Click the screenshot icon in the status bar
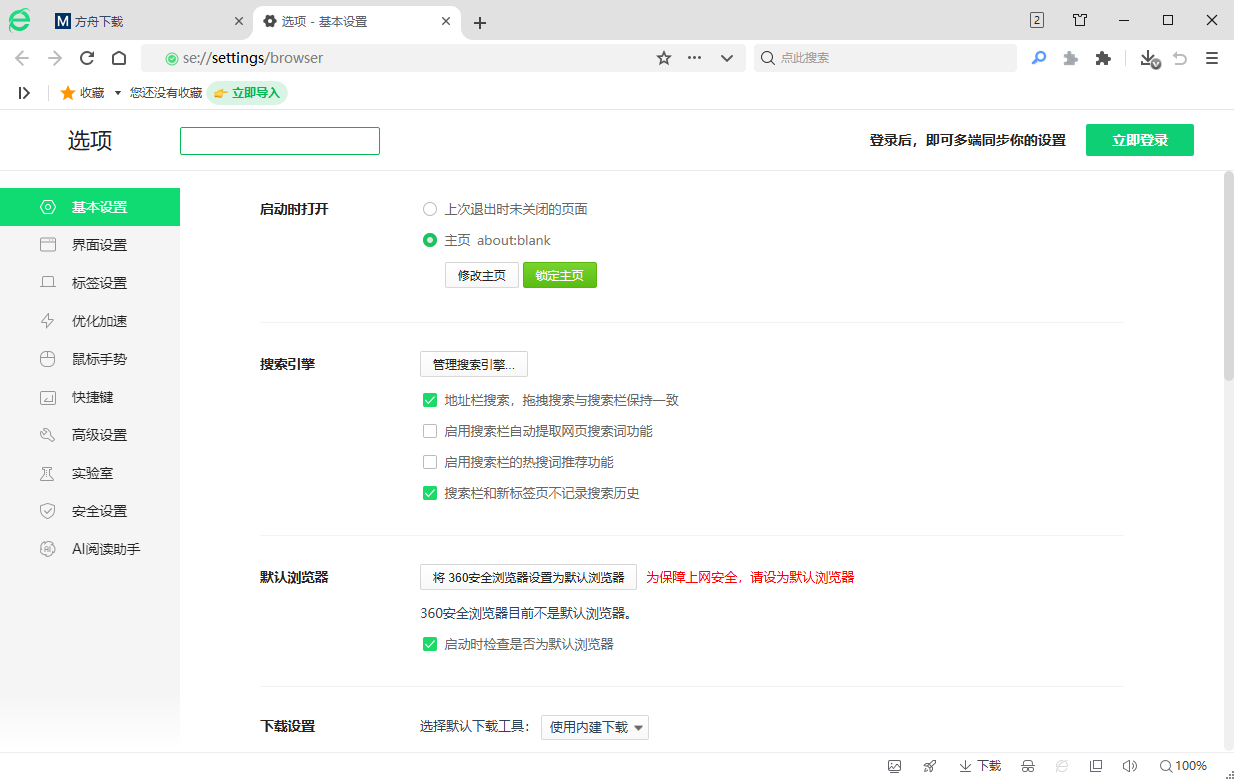This screenshot has height=779, width=1234. coord(894,765)
